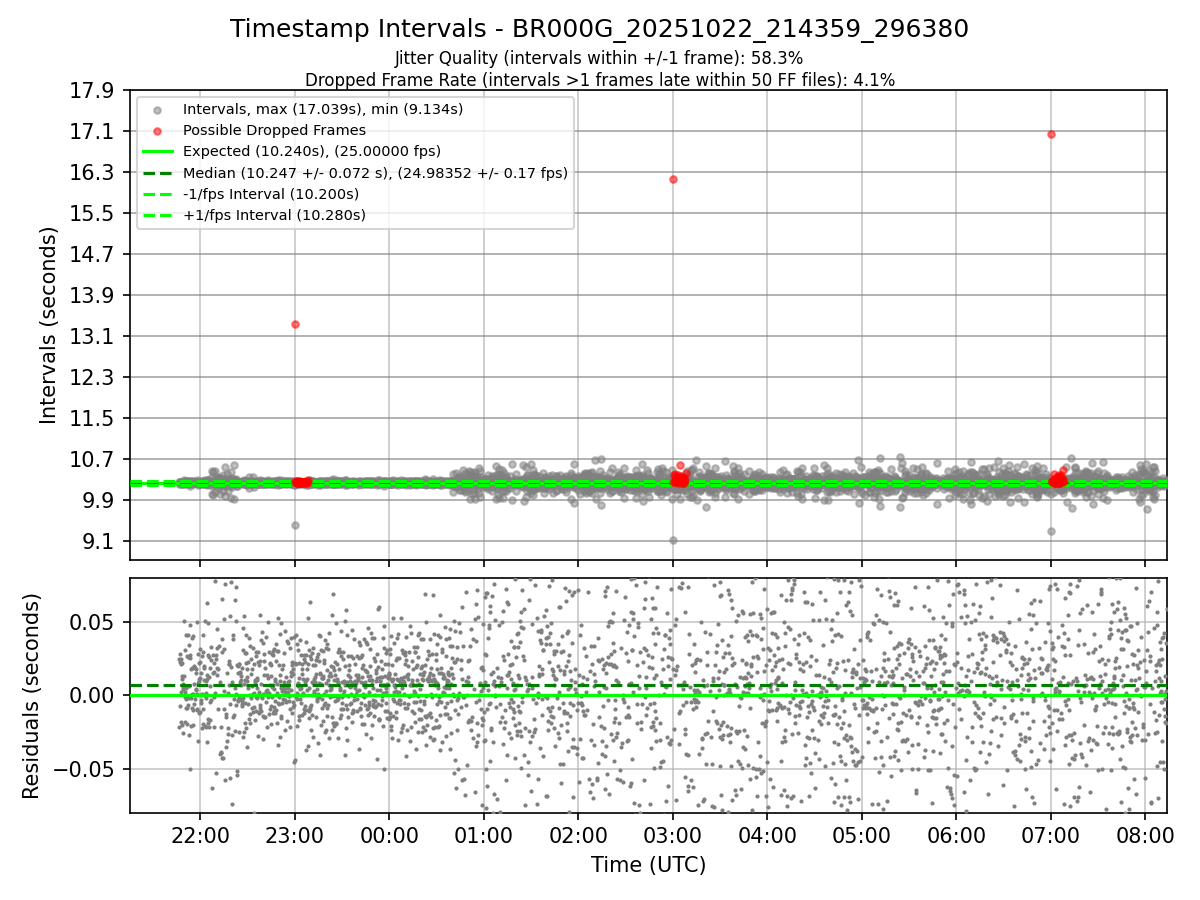Image resolution: width=1200 pixels, height=900 pixels.
Task: Click the 'Residuals (seconds)' y-axis label
Action: pos(31,695)
